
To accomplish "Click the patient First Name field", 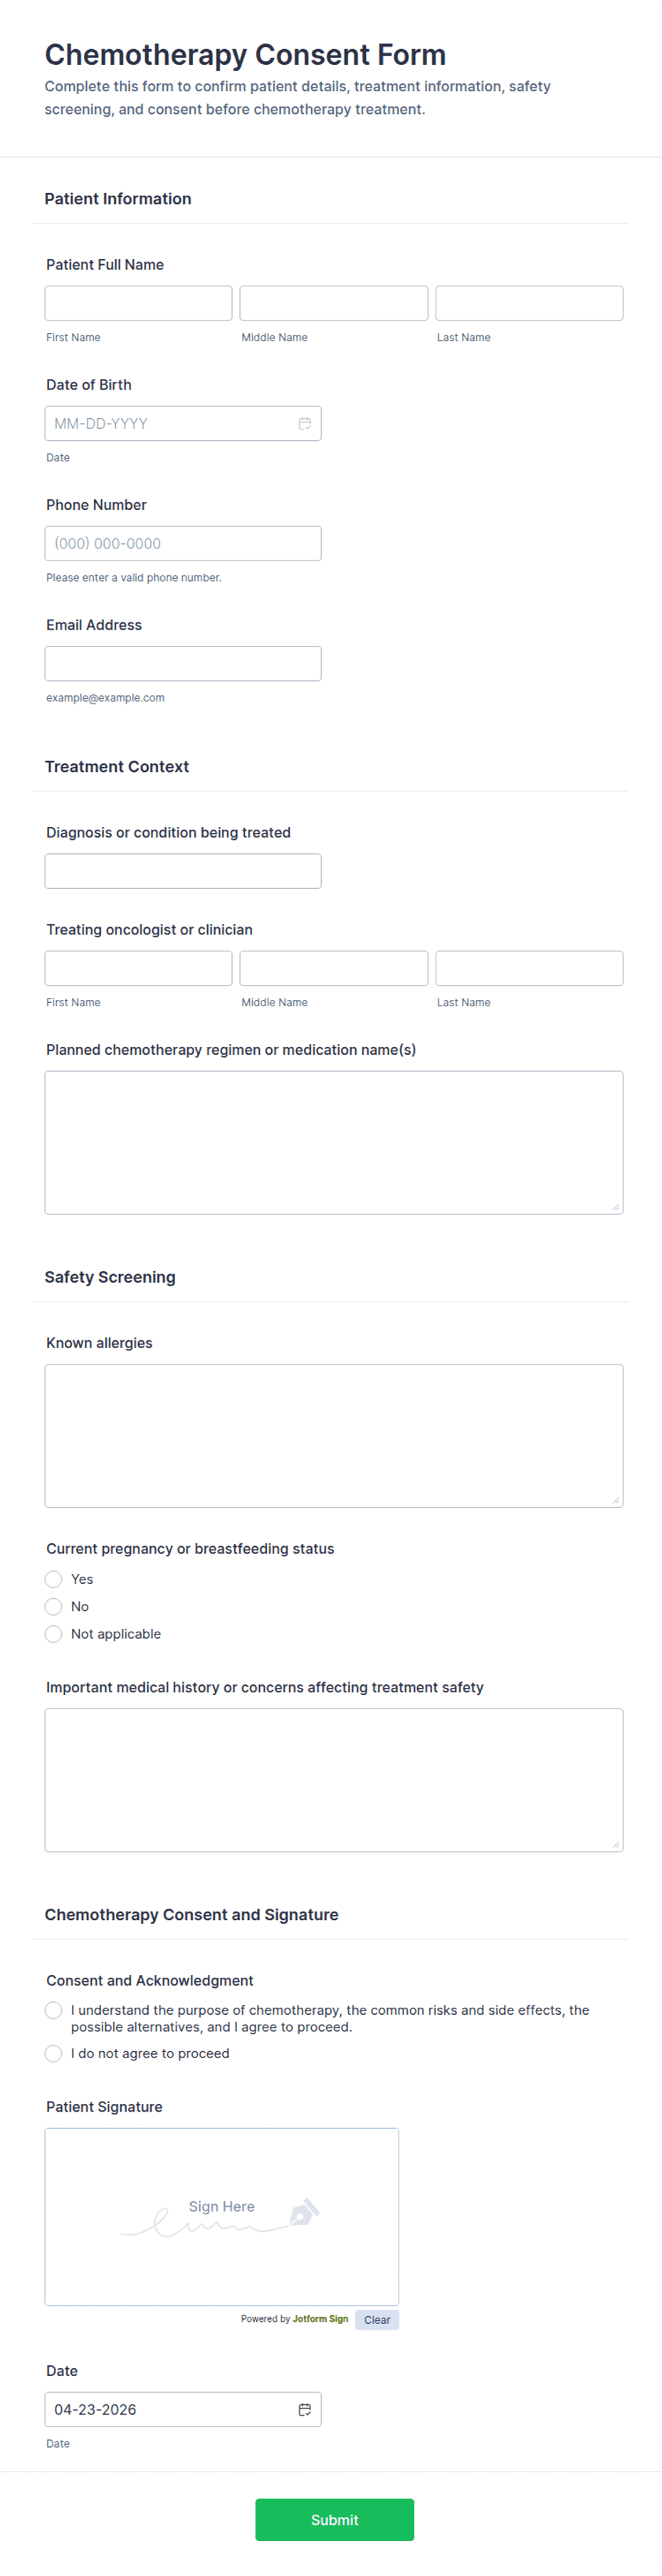I will pos(138,303).
